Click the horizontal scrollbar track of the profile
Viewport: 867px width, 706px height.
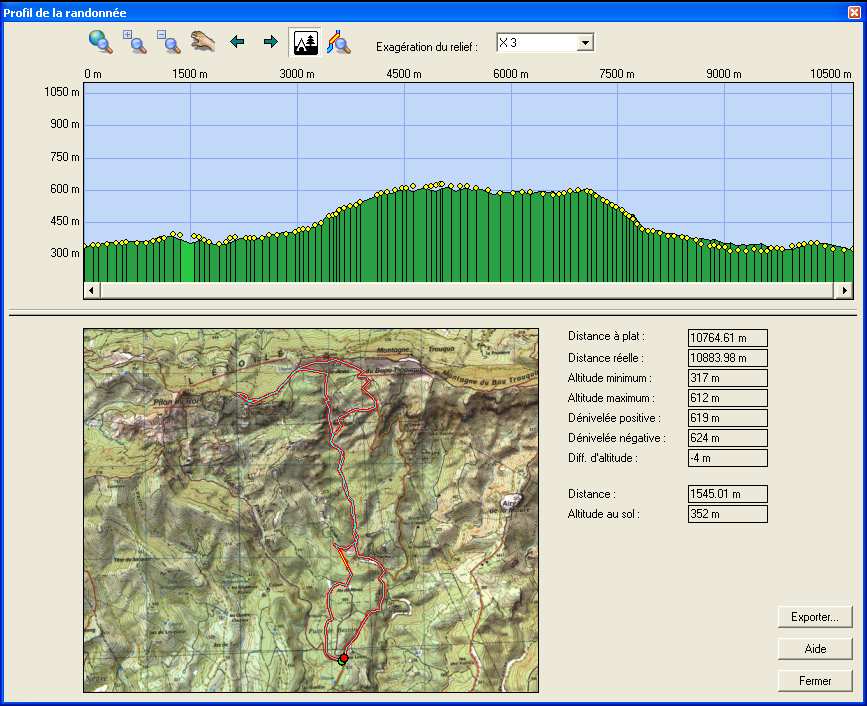coord(467,290)
